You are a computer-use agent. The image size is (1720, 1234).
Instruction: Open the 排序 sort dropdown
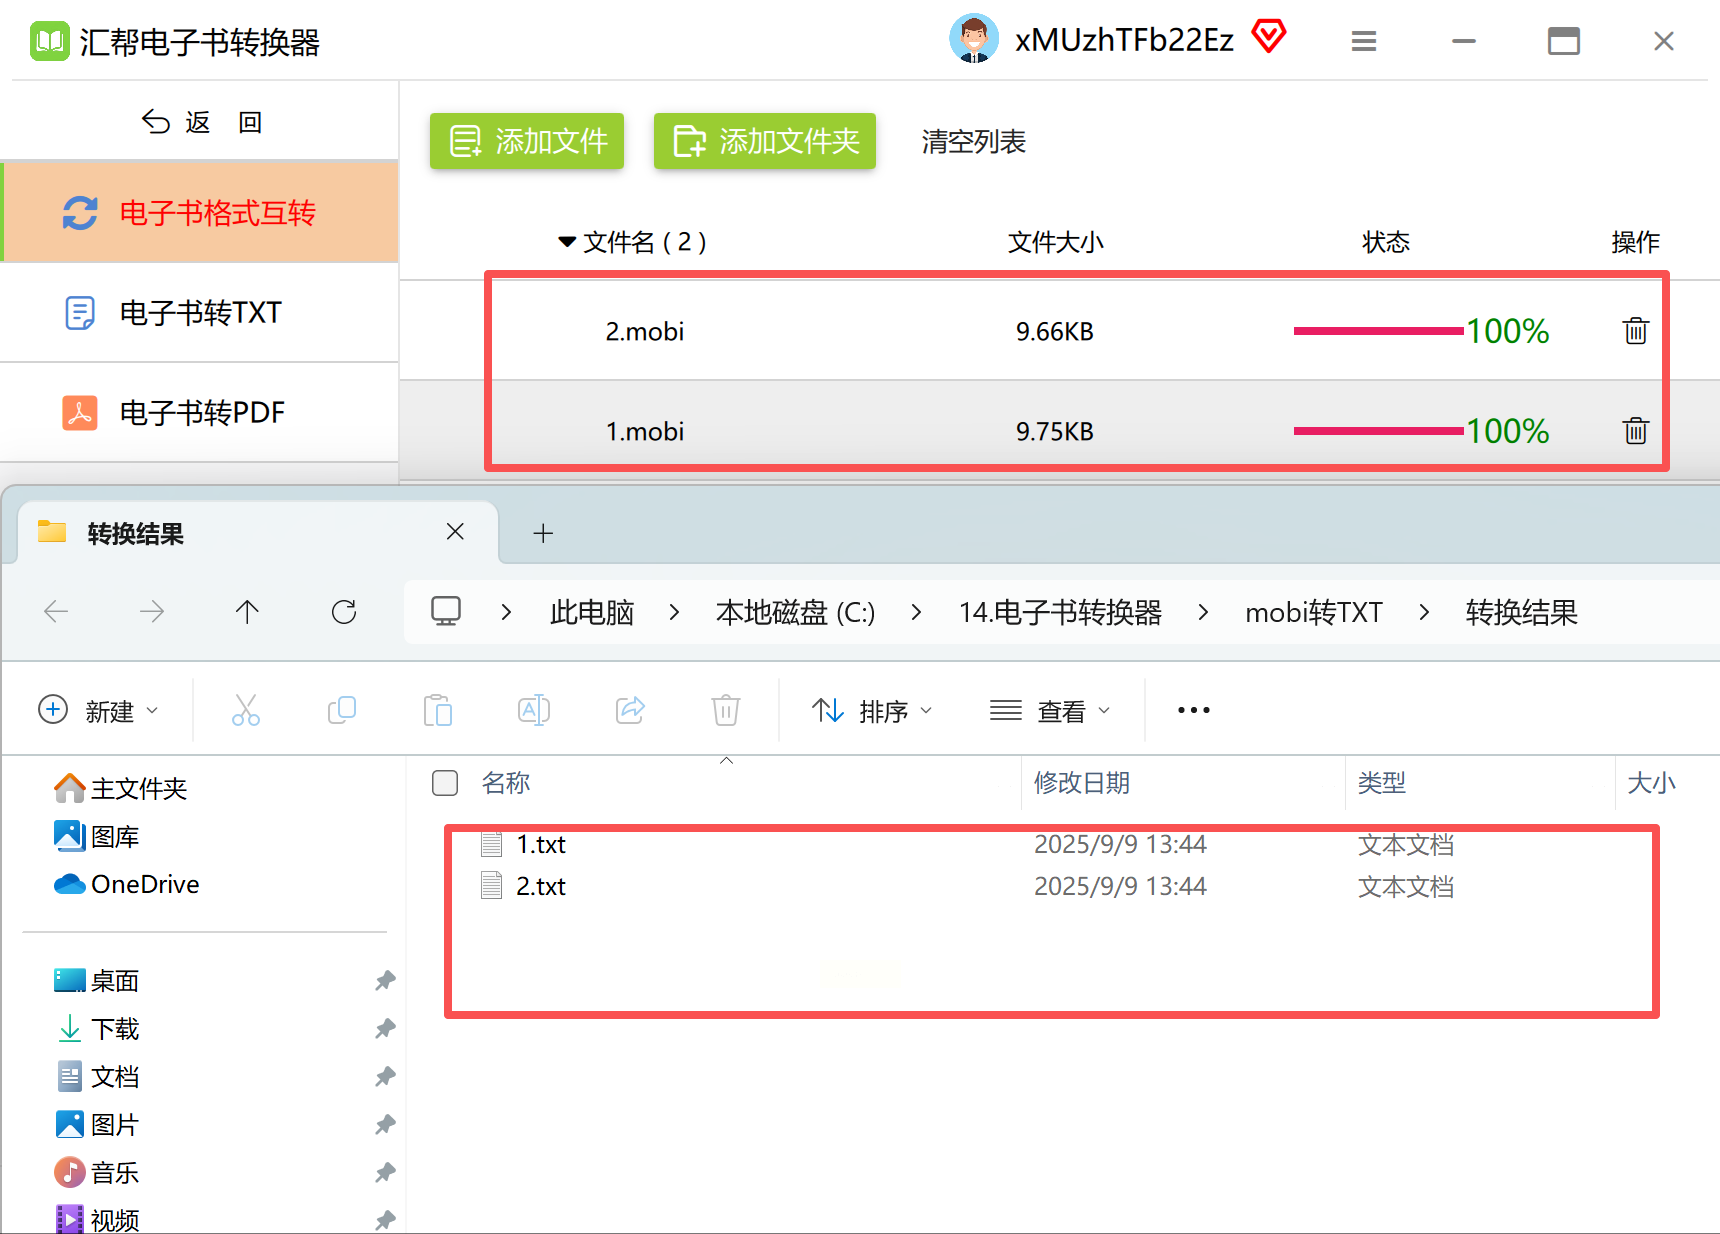[872, 711]
